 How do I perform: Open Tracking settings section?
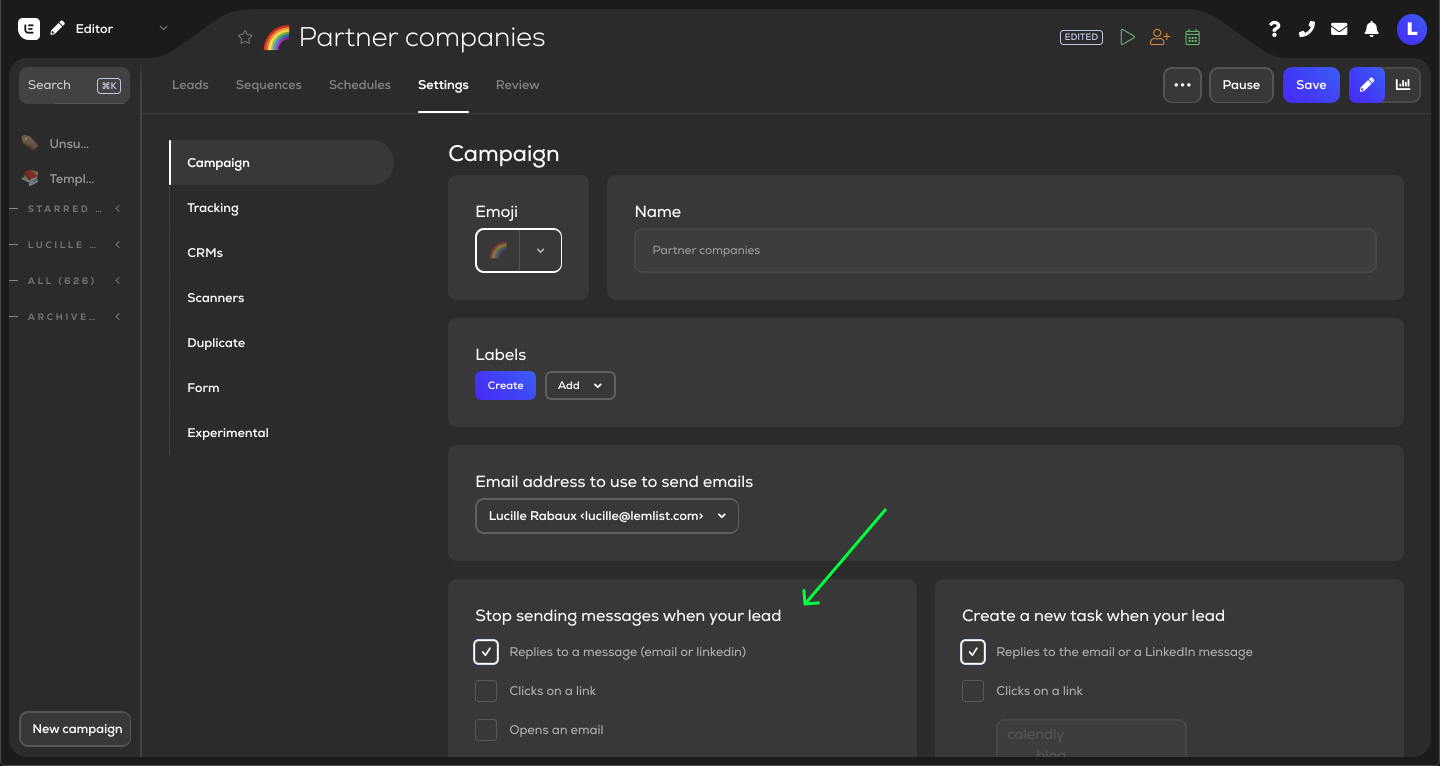pos(213,208)
